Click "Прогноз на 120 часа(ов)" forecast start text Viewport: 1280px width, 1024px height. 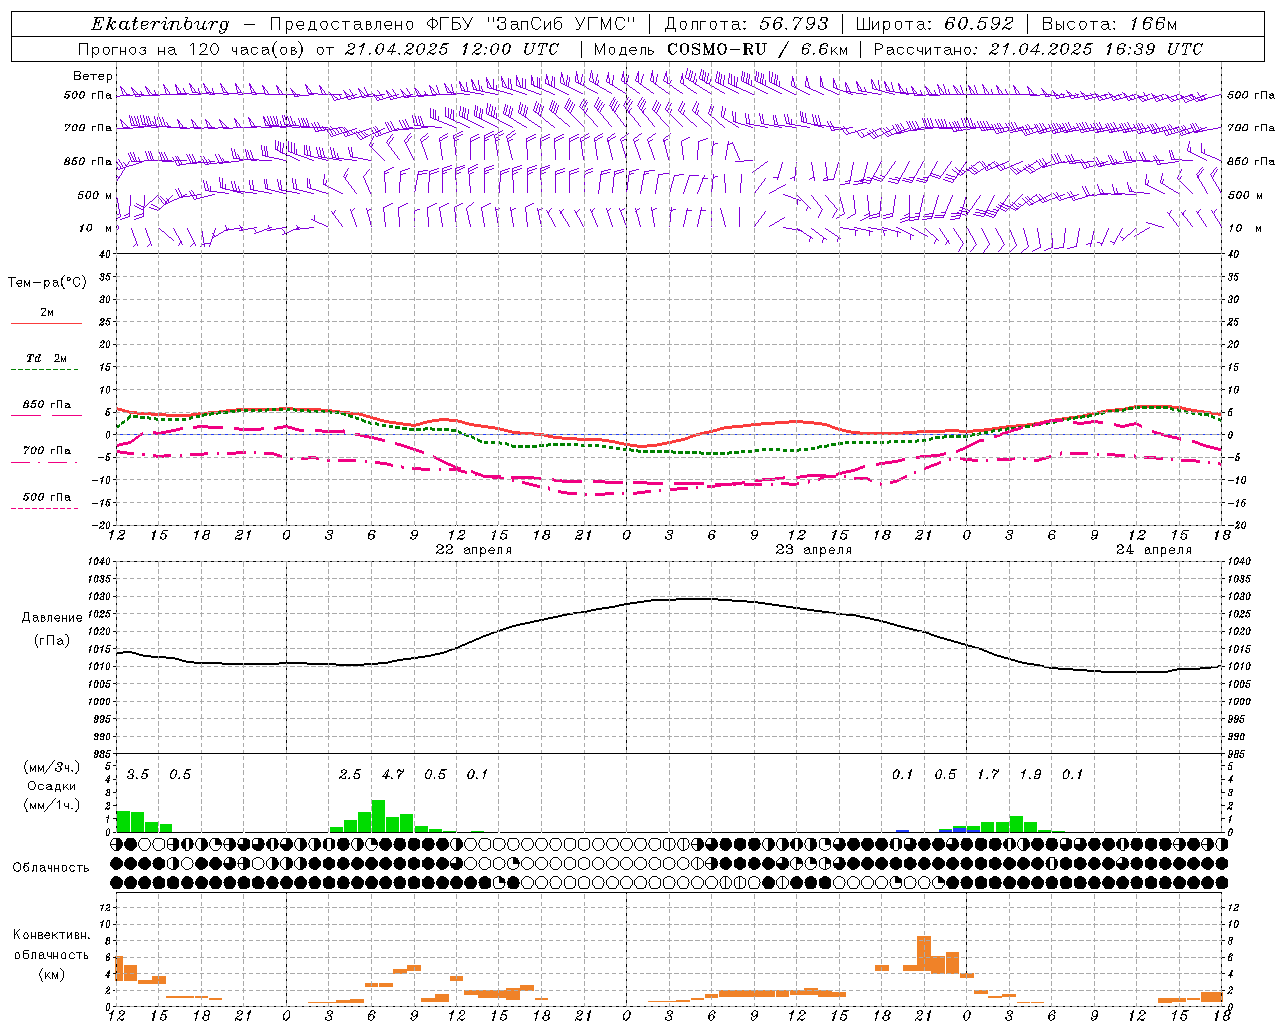[193, 49]
